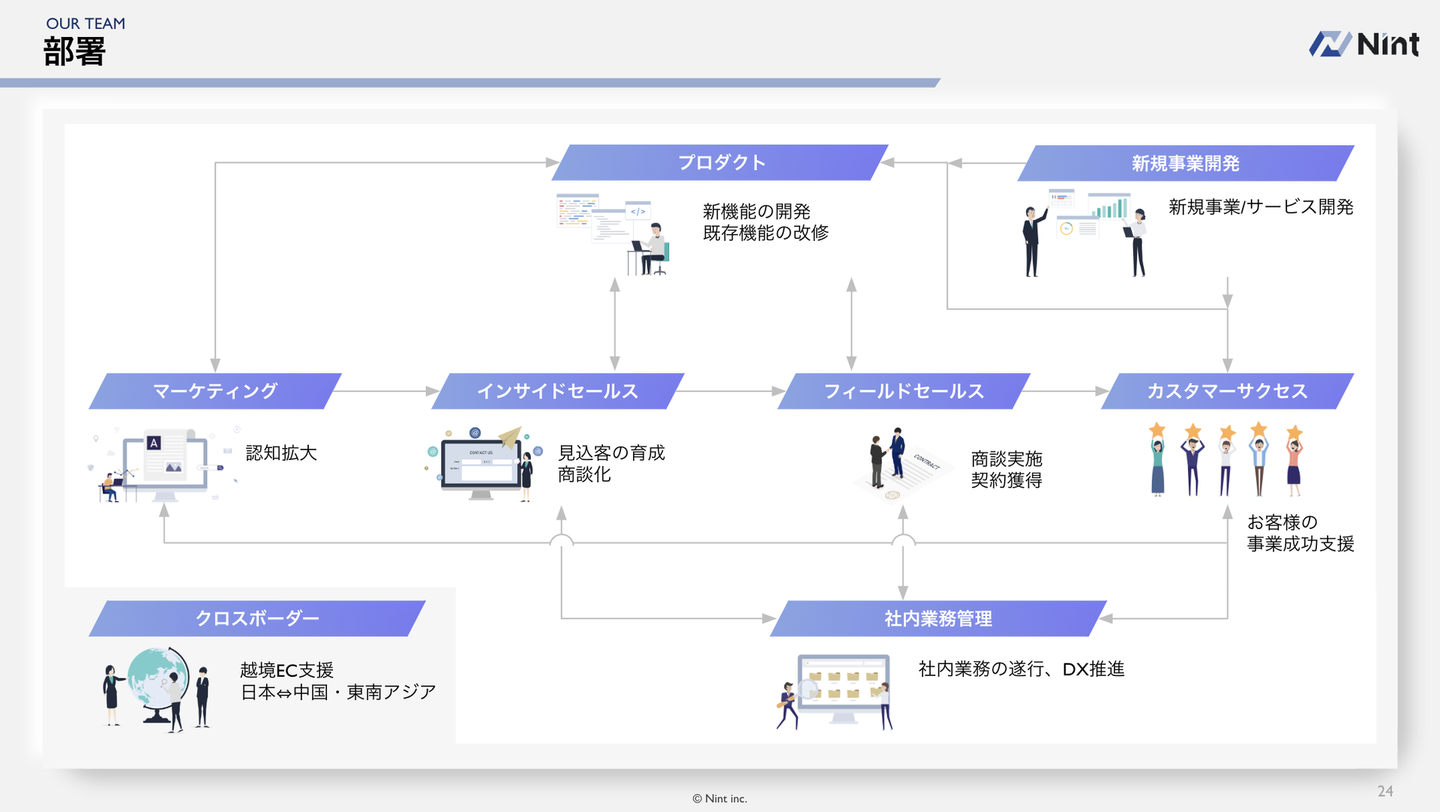Select the フィールドセールス department banner
This screenshot has height=812, width=1440.
(x=904, y=391)
